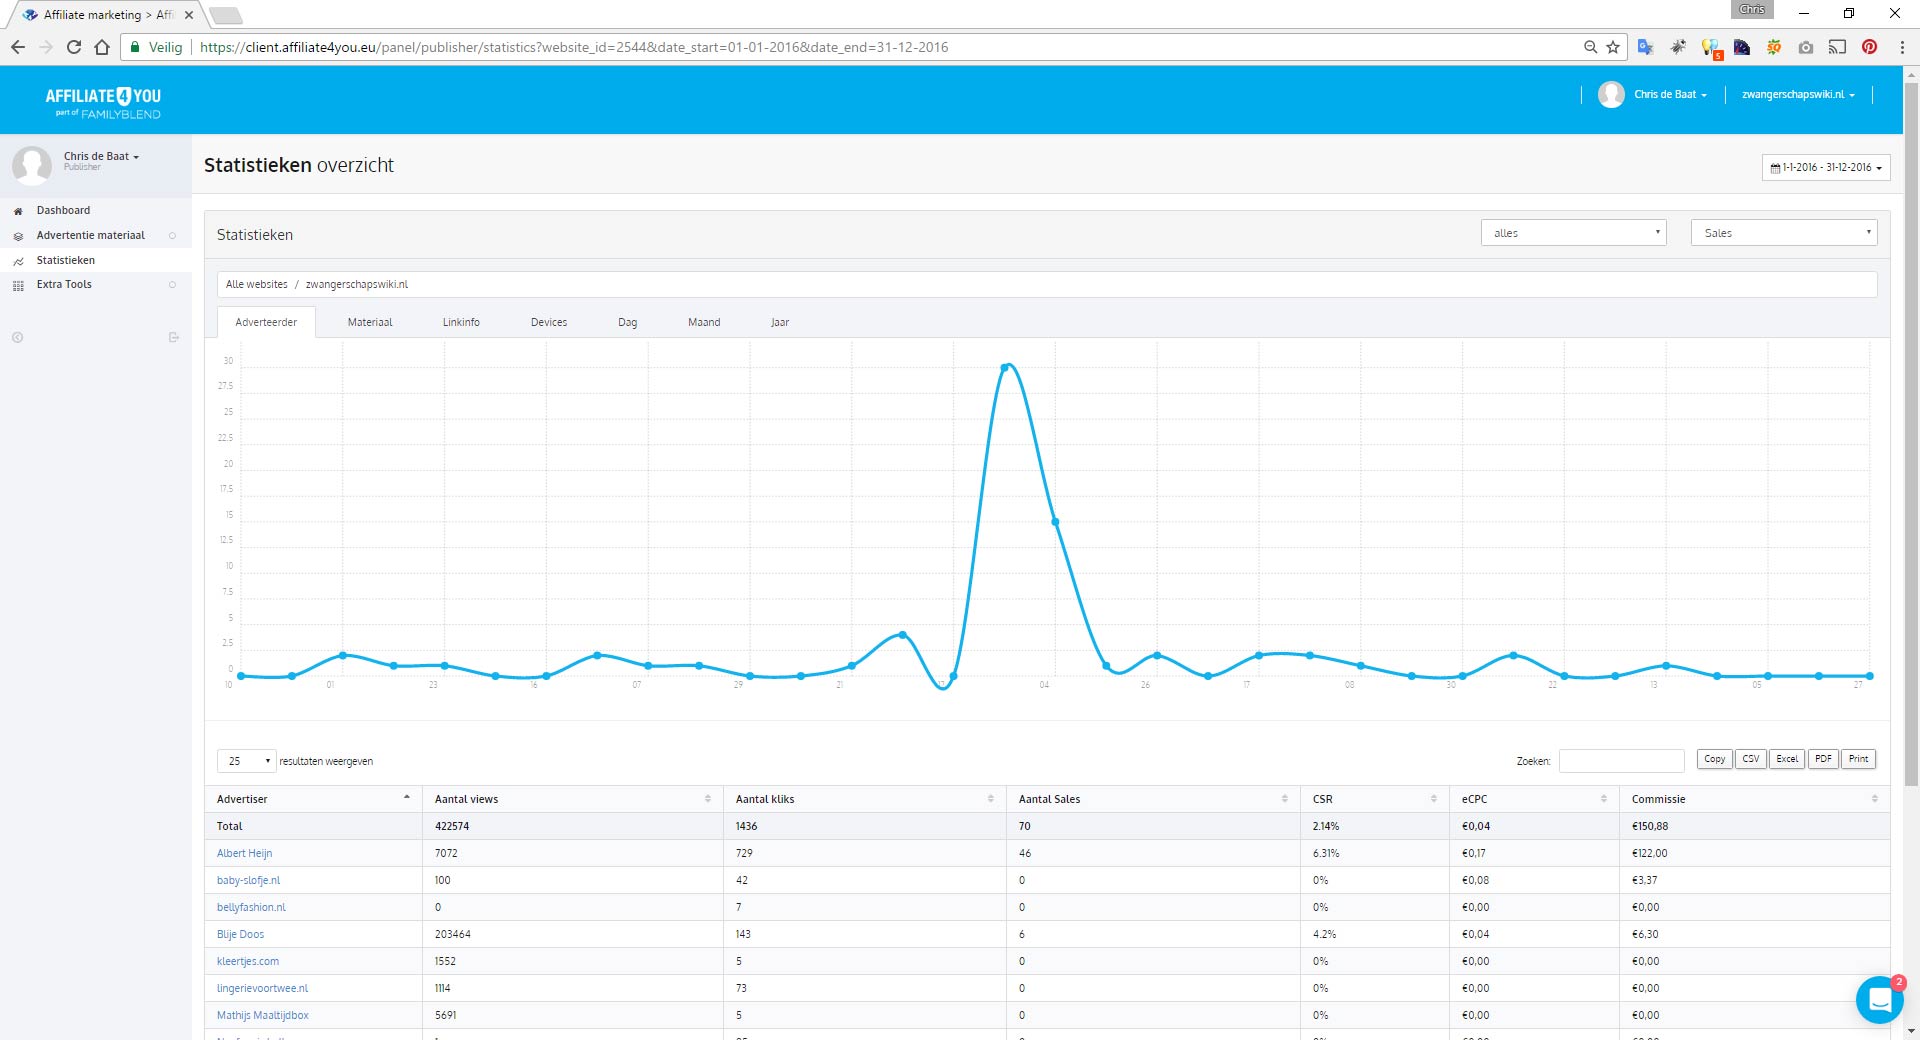Expand the Extra Tools submenu
The height and width of the screenshot is (1040, 1920).
tap(172, 285)
